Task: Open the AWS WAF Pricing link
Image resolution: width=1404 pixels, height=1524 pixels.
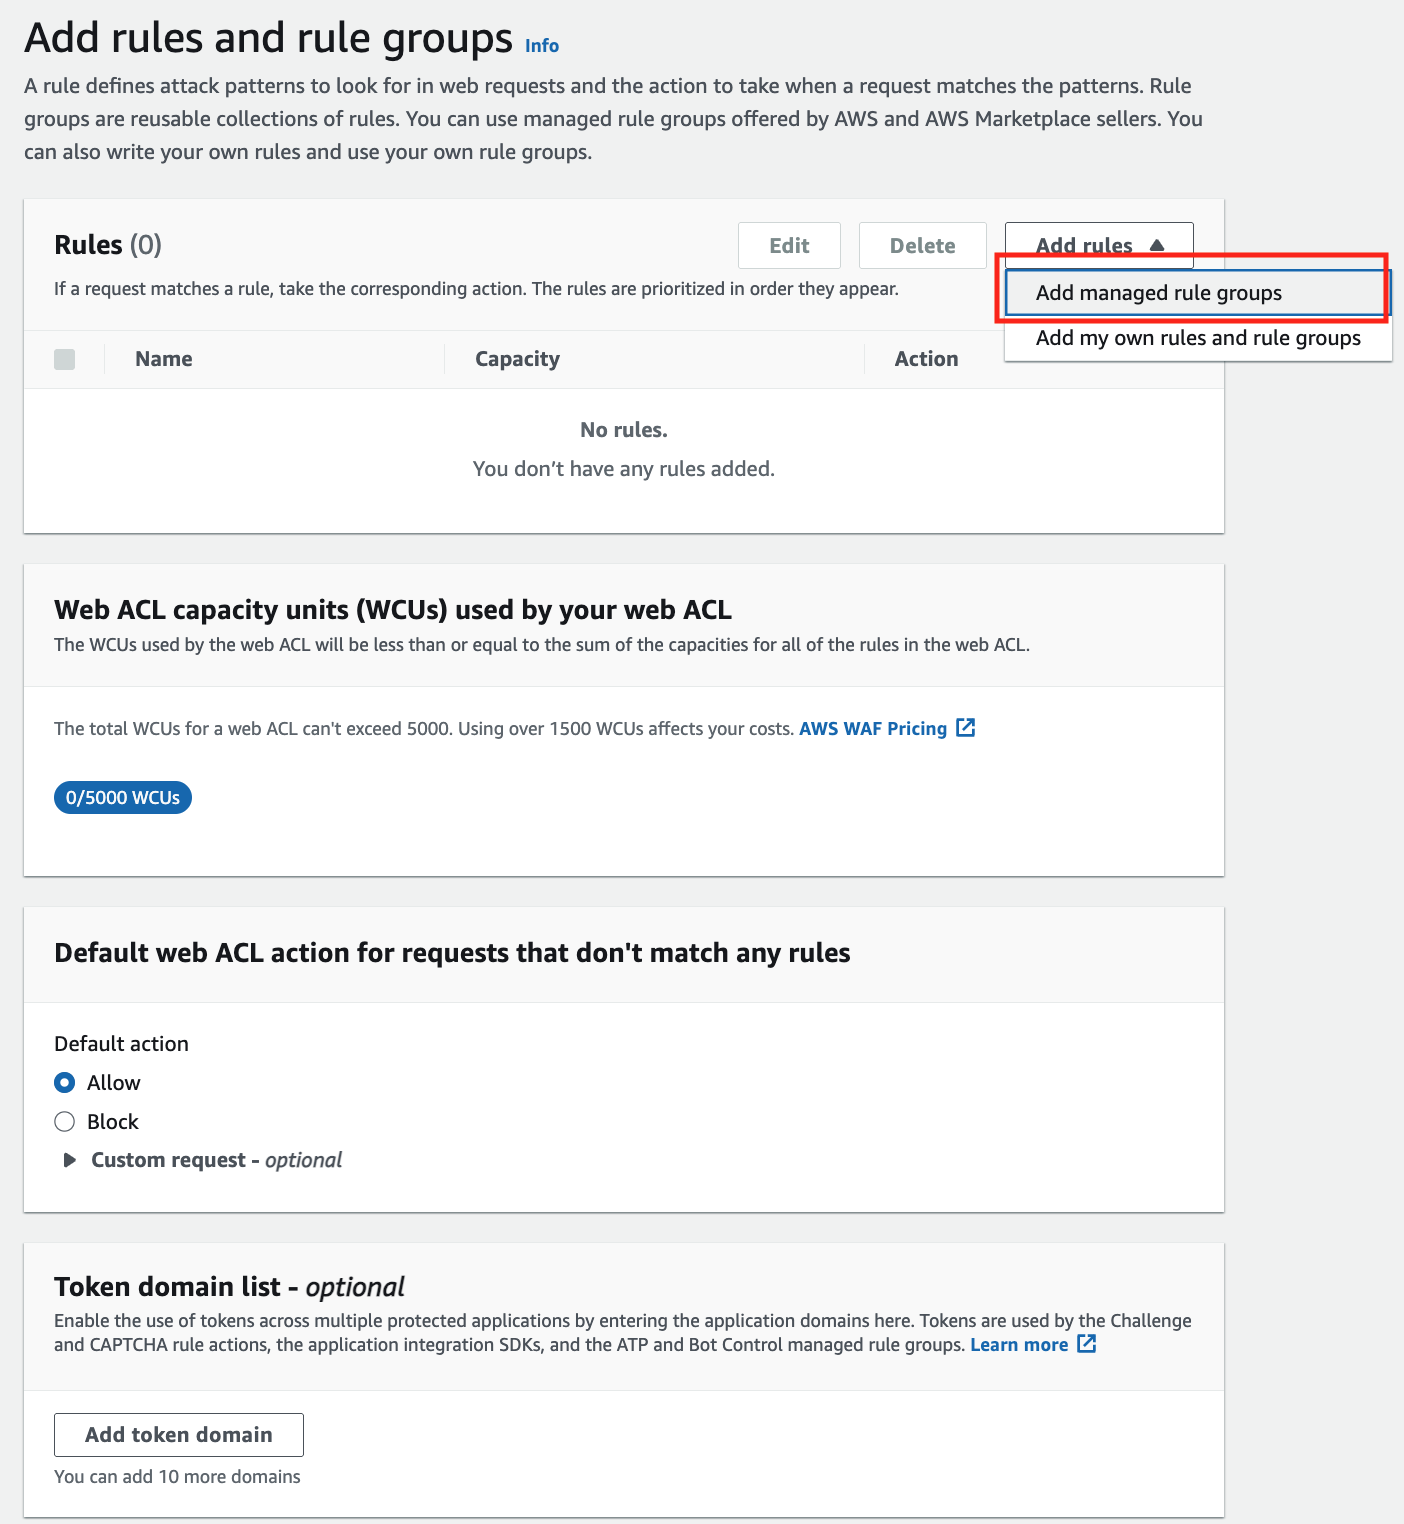Action: (x=872, y=729)
